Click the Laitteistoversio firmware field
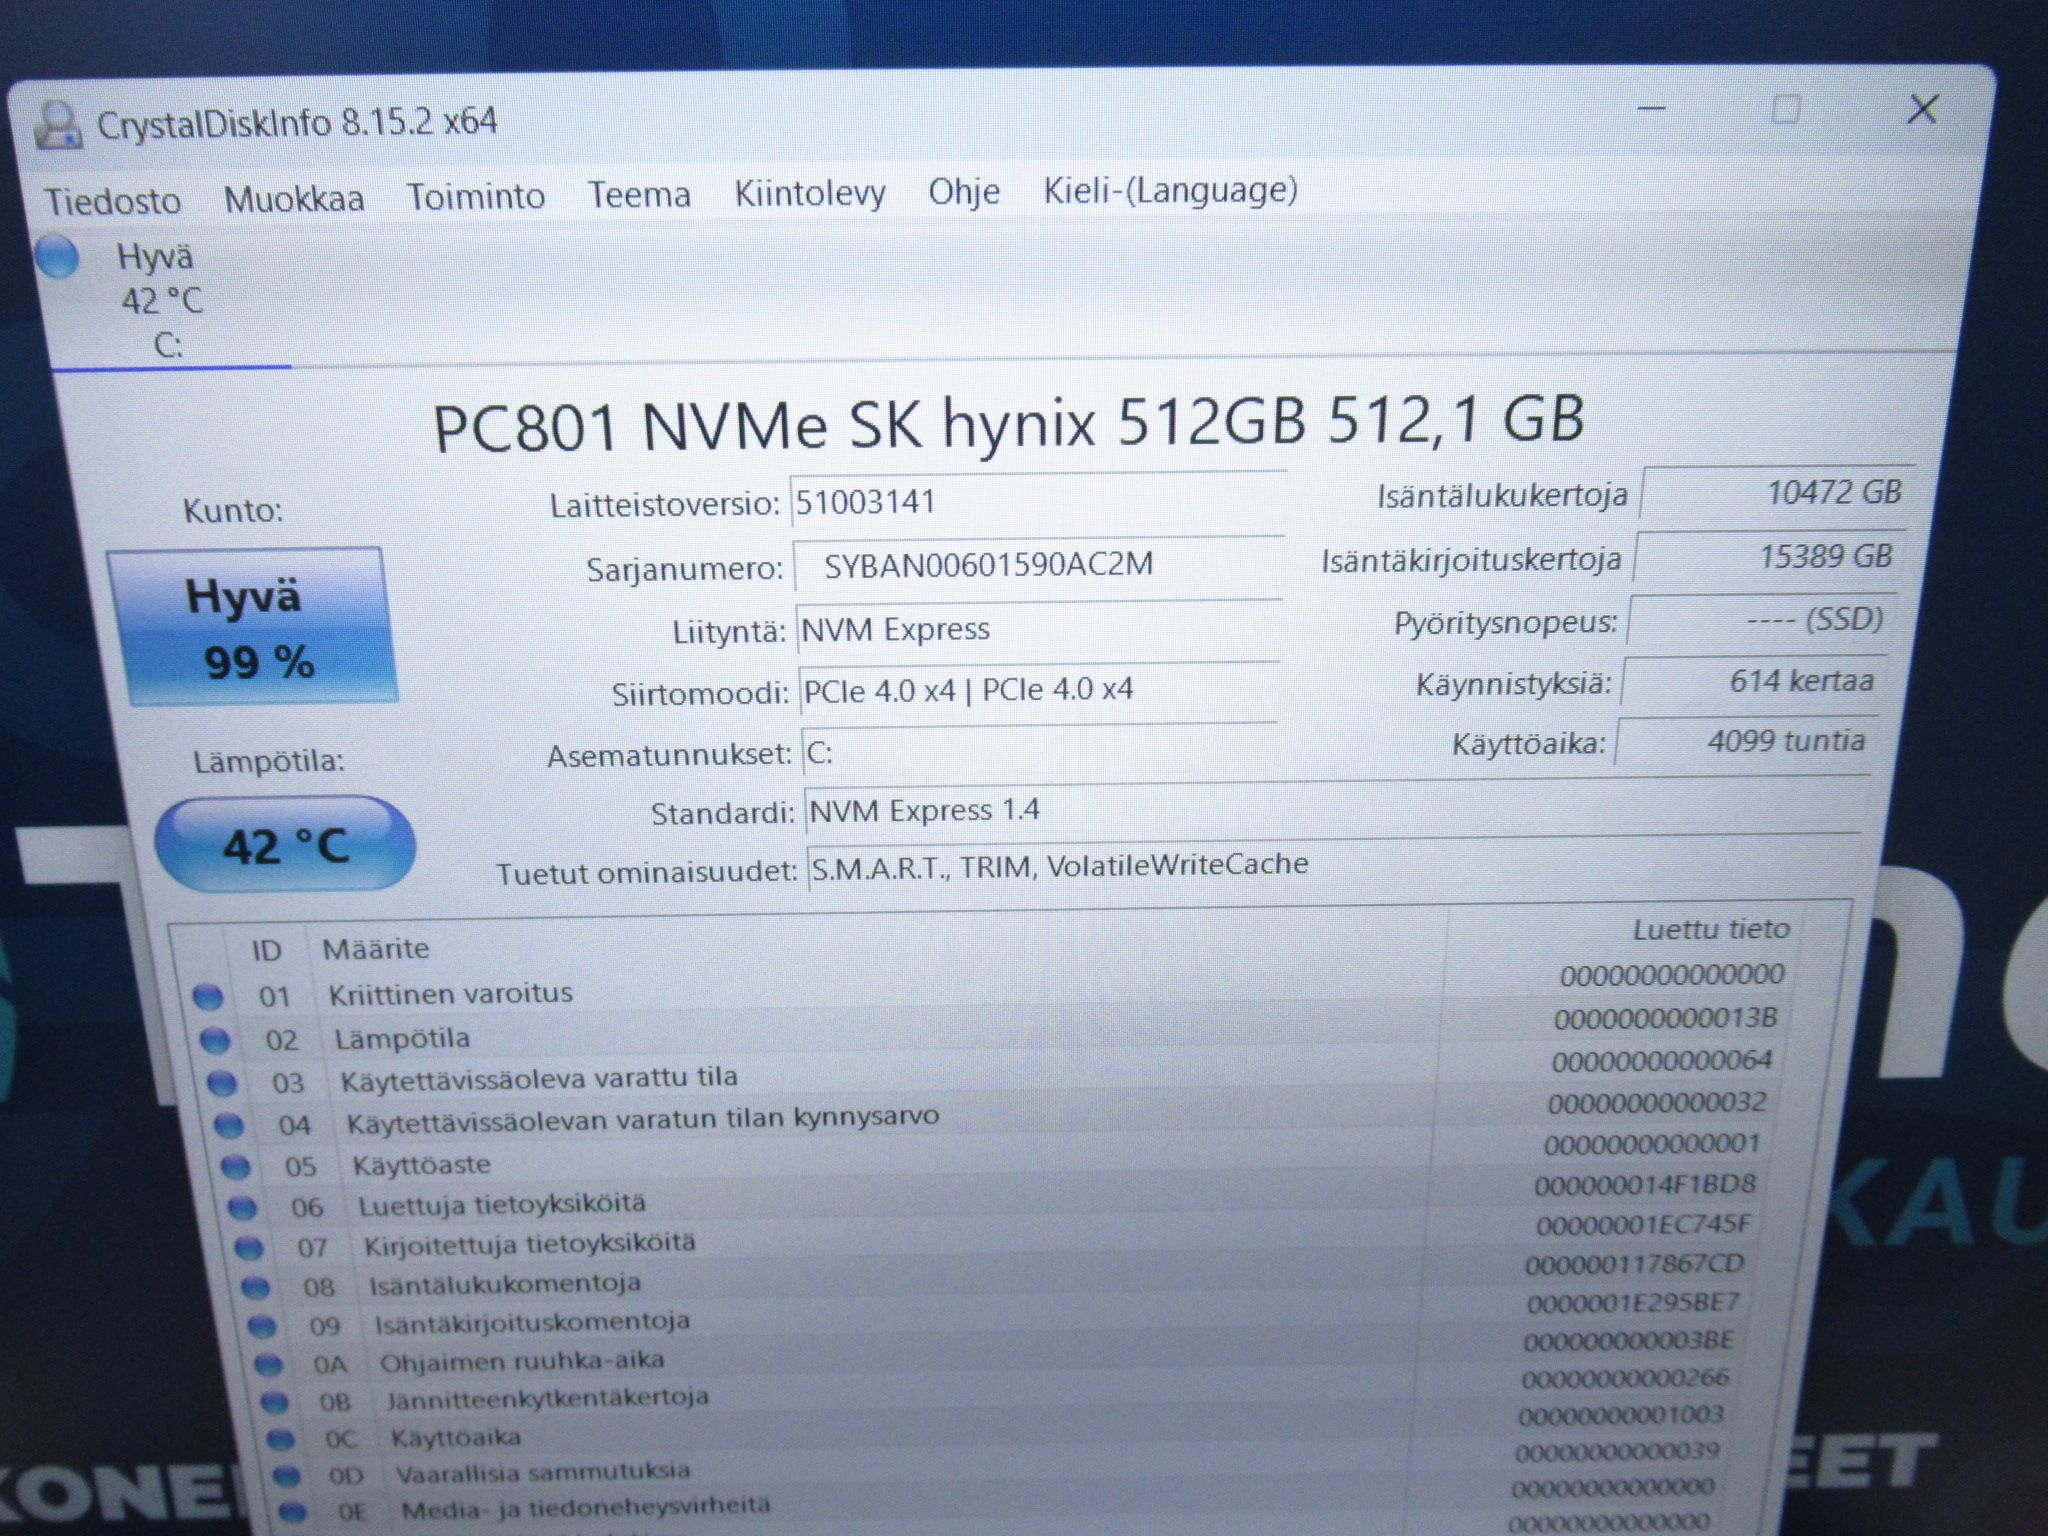This screenshot has width=2048, height=1536. pyautogui.click(x=1037, y=500)
